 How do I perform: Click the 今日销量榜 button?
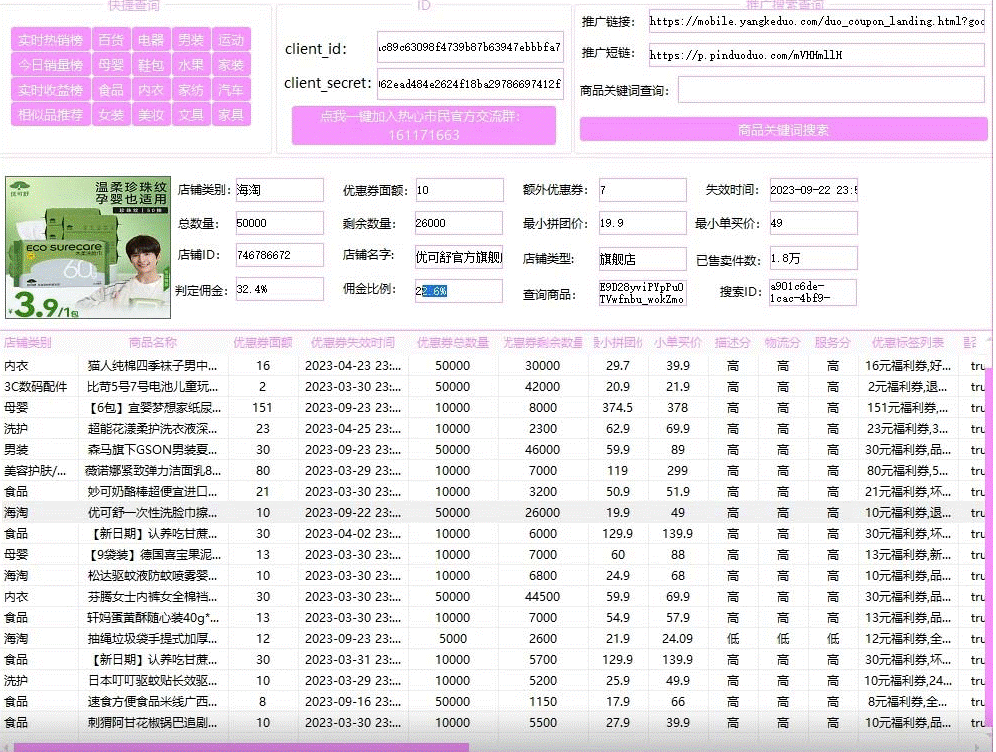(50, 65)
